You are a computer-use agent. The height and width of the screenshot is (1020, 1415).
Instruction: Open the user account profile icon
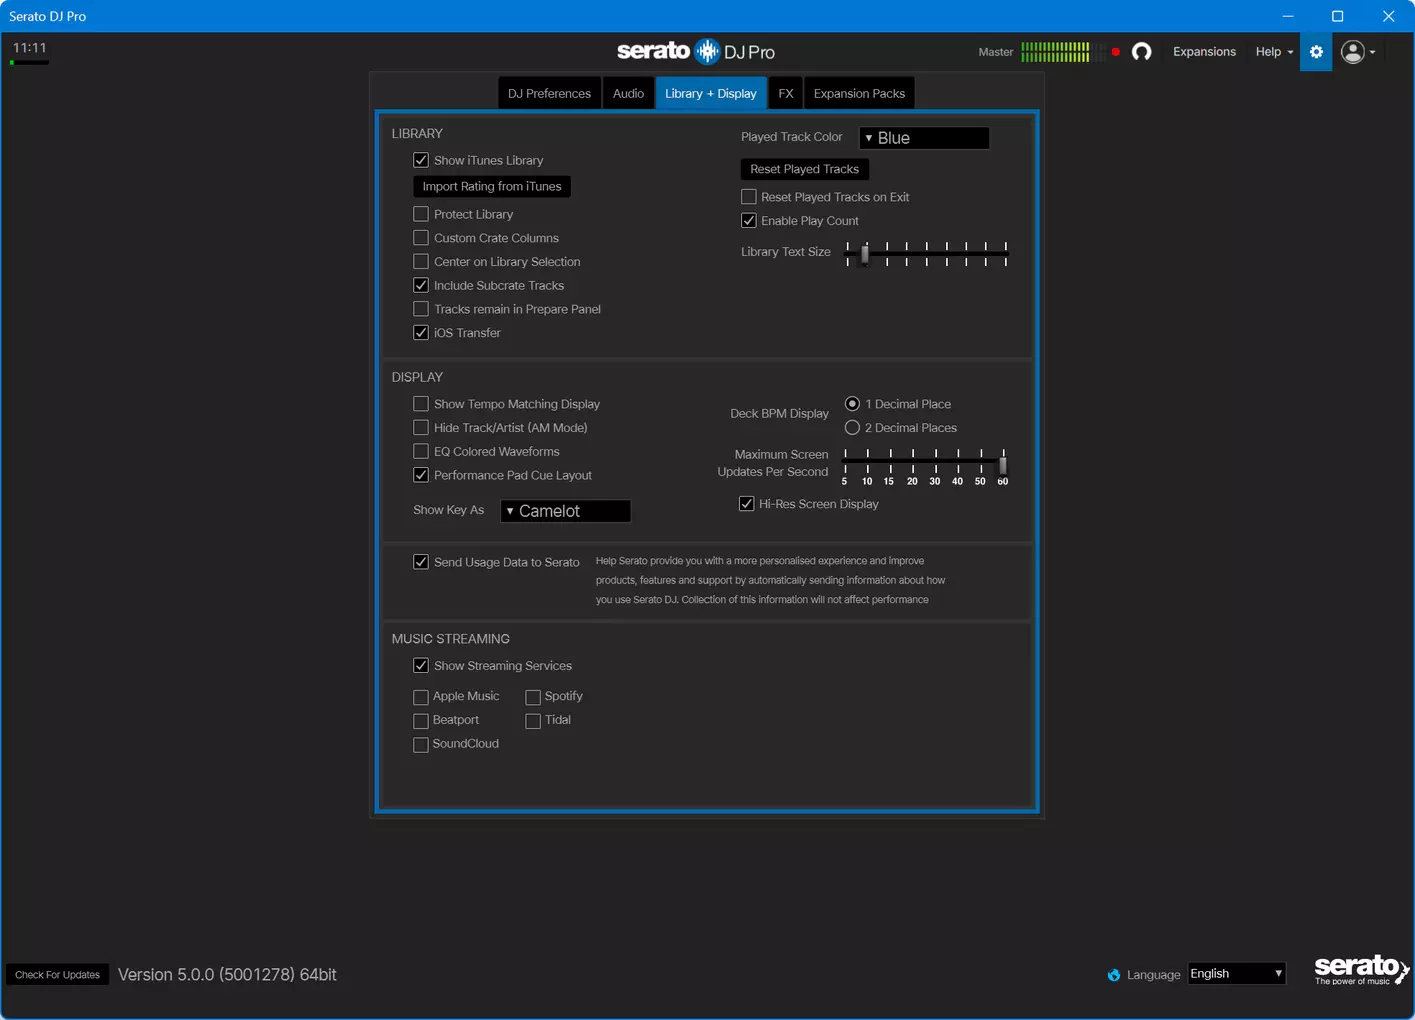[1358, 52]
